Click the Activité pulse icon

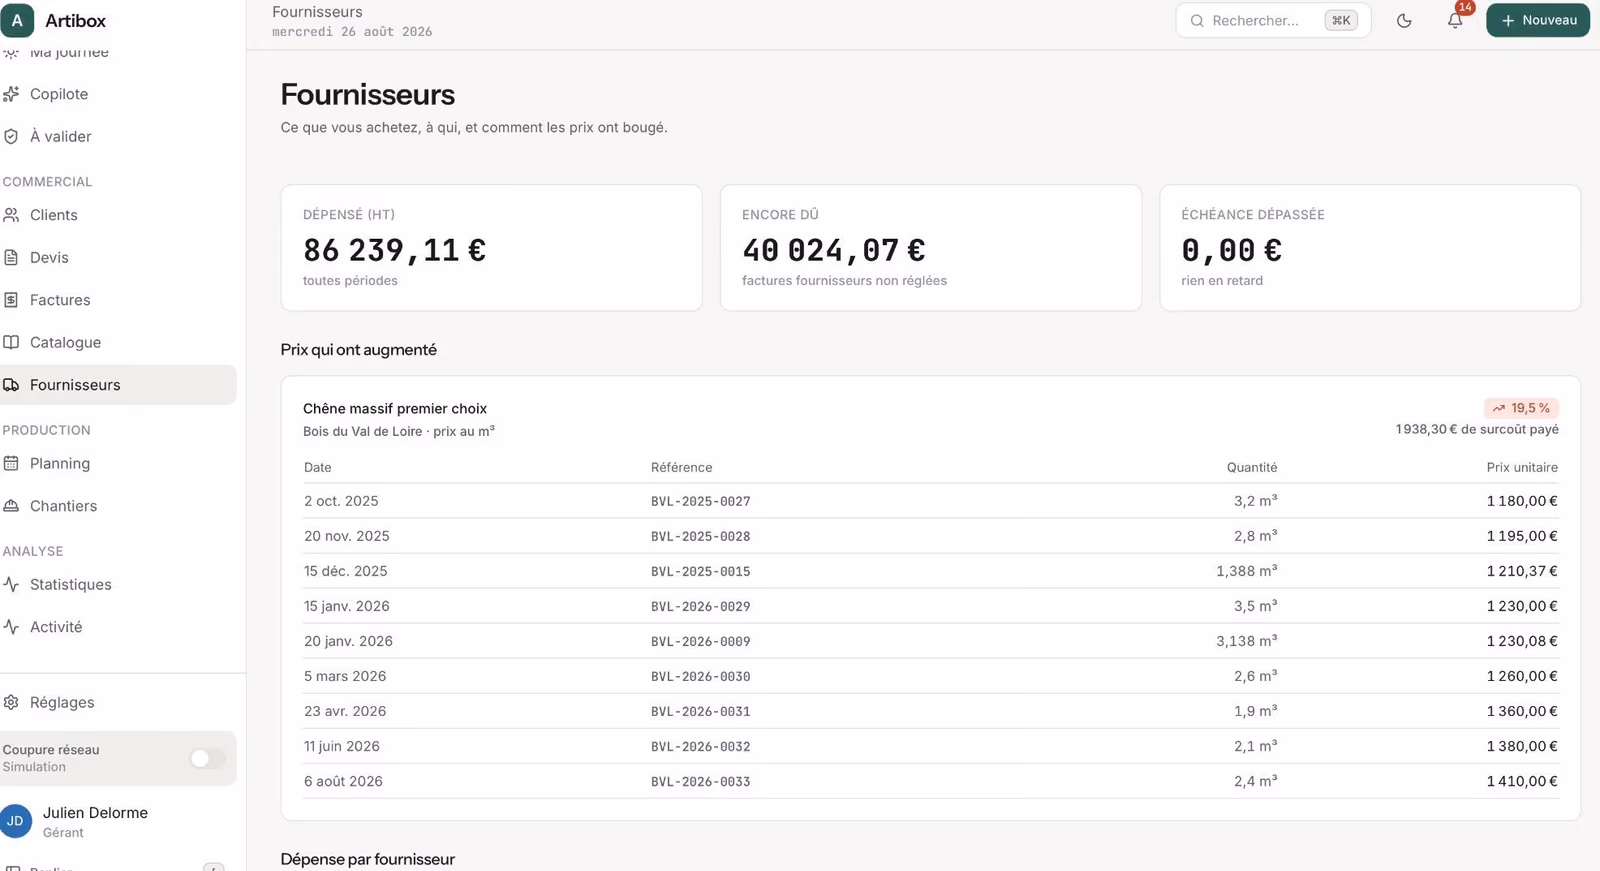pos(11,627)
